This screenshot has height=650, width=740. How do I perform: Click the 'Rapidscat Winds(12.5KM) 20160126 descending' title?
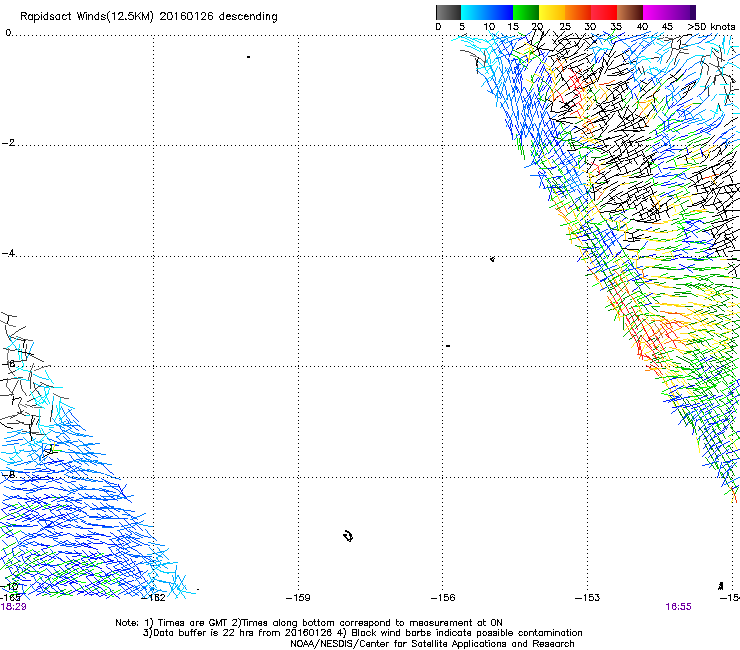tap(149, 17)
